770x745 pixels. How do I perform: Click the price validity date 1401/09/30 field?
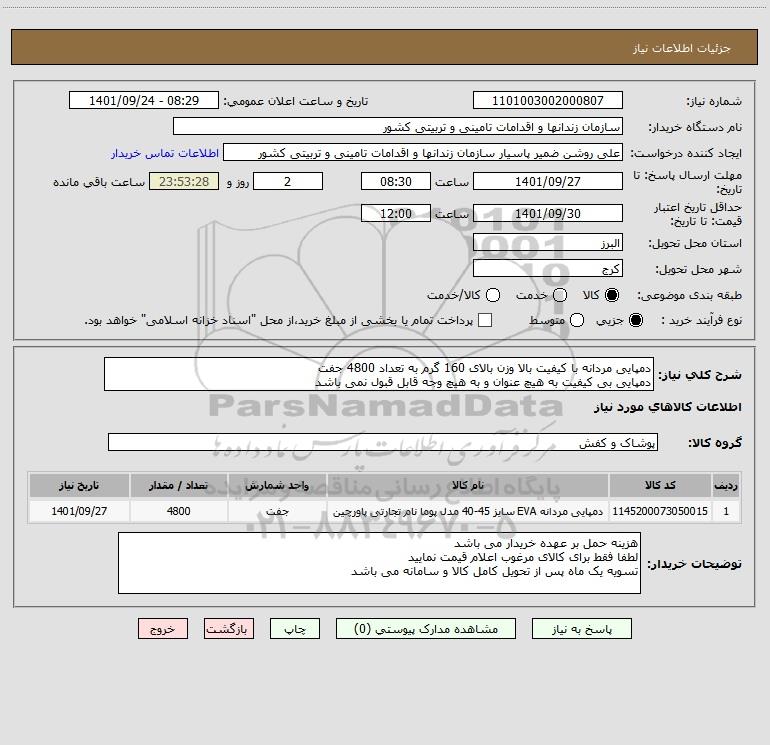(x=548, y=213)
